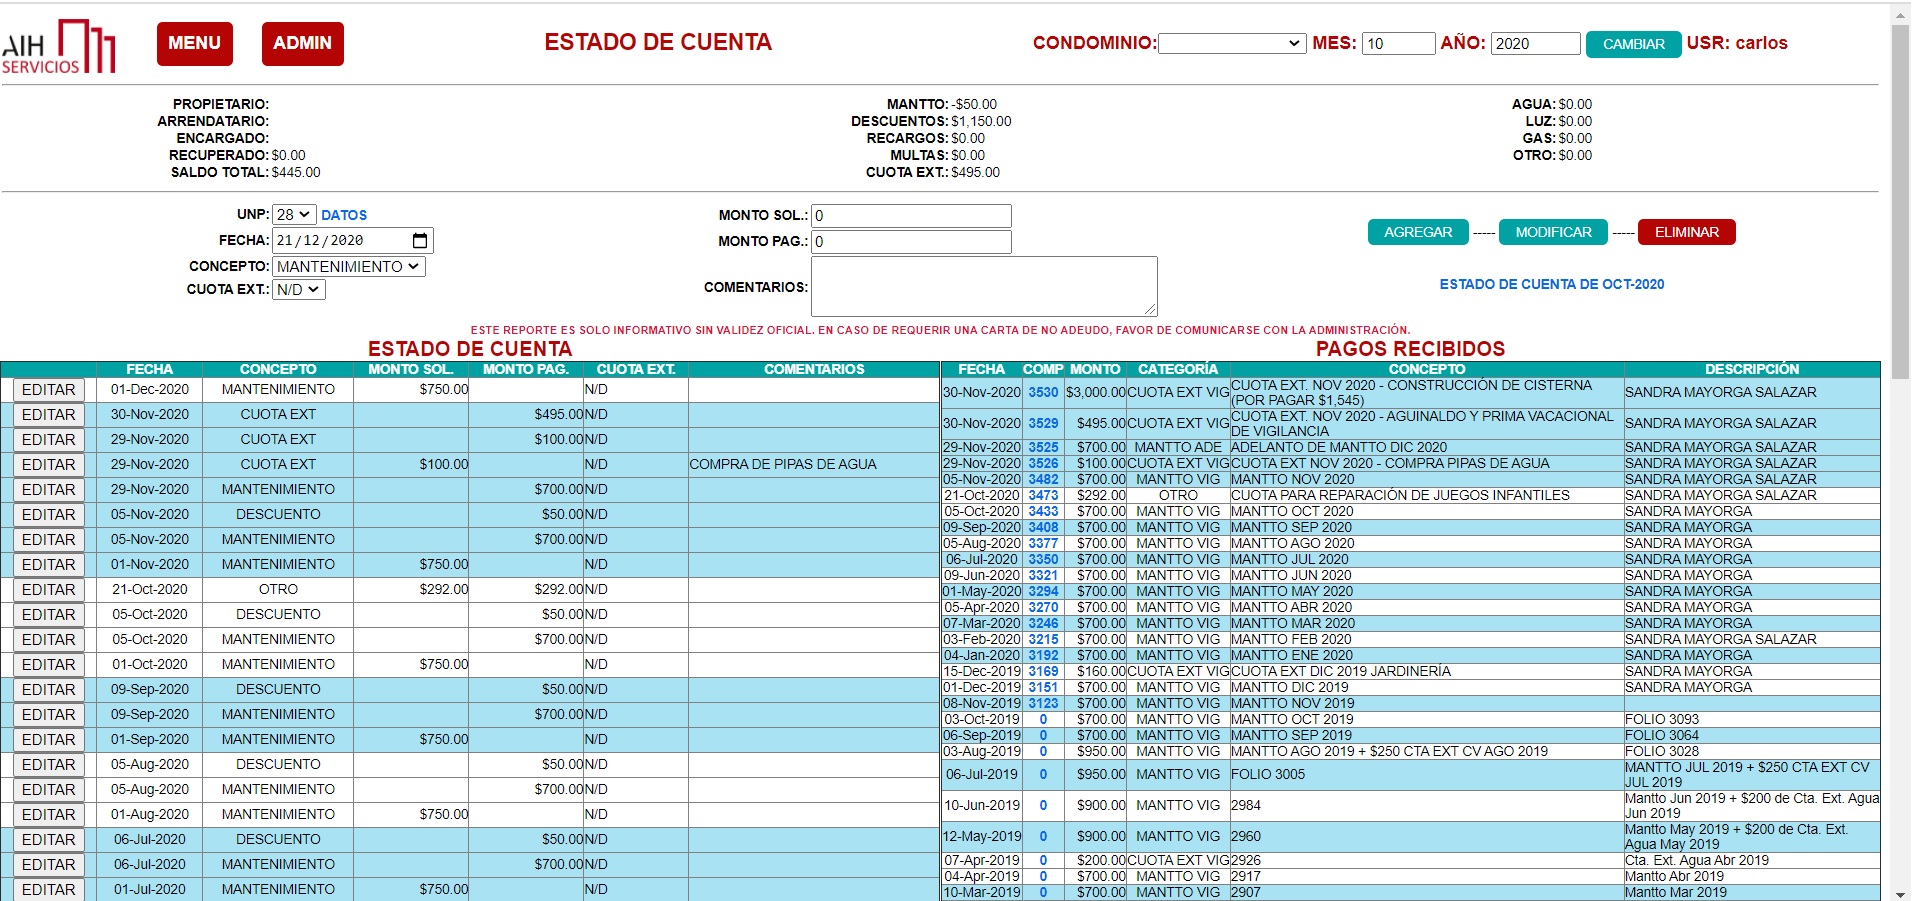Click EDITAR for 05-Nov-2020 DESCUENTO row

point(49,515)
